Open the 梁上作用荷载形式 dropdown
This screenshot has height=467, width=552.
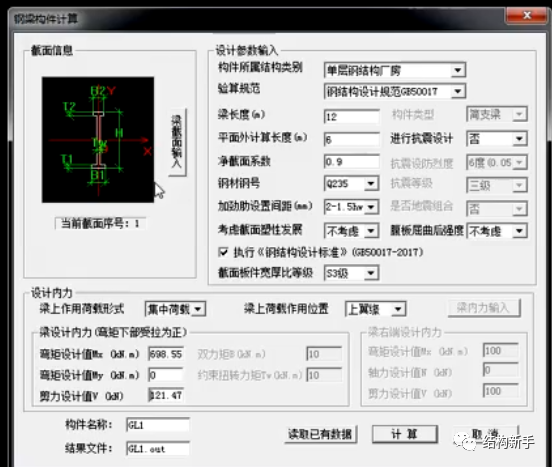click(175, 309)
